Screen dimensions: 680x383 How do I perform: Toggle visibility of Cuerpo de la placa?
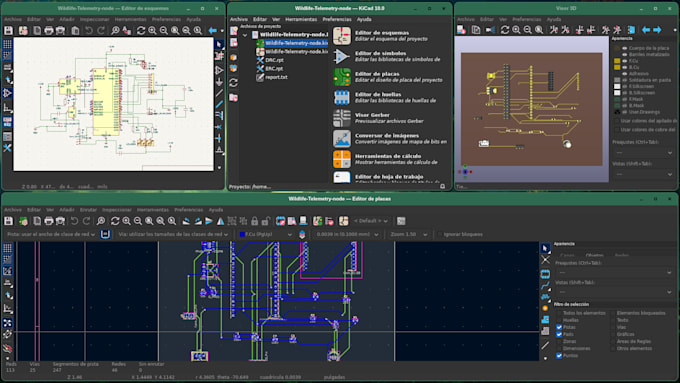[x=625, y=48]
